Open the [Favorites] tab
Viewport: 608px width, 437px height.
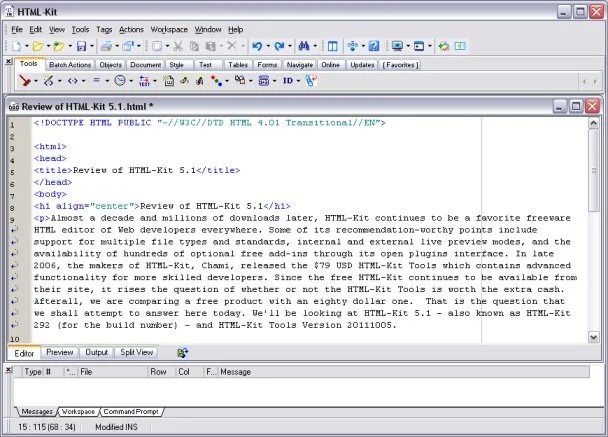tap(401, 65)
